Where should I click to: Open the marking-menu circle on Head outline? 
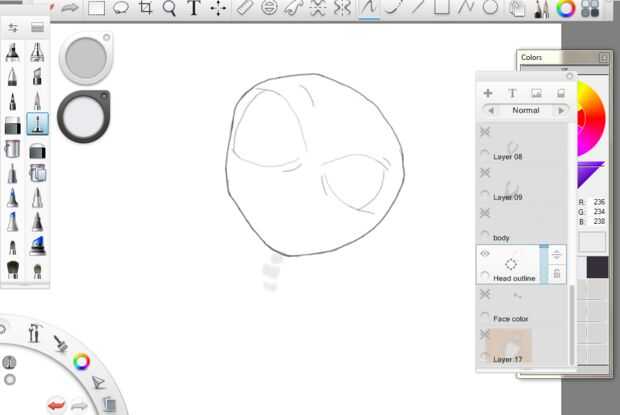pyautogui.click(x=485, y=275)
